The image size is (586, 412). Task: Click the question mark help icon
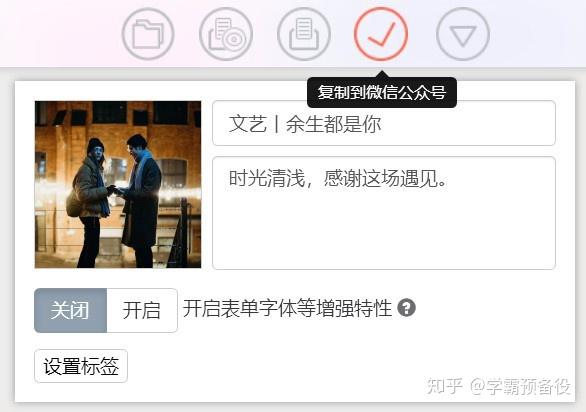click(406, 308)
